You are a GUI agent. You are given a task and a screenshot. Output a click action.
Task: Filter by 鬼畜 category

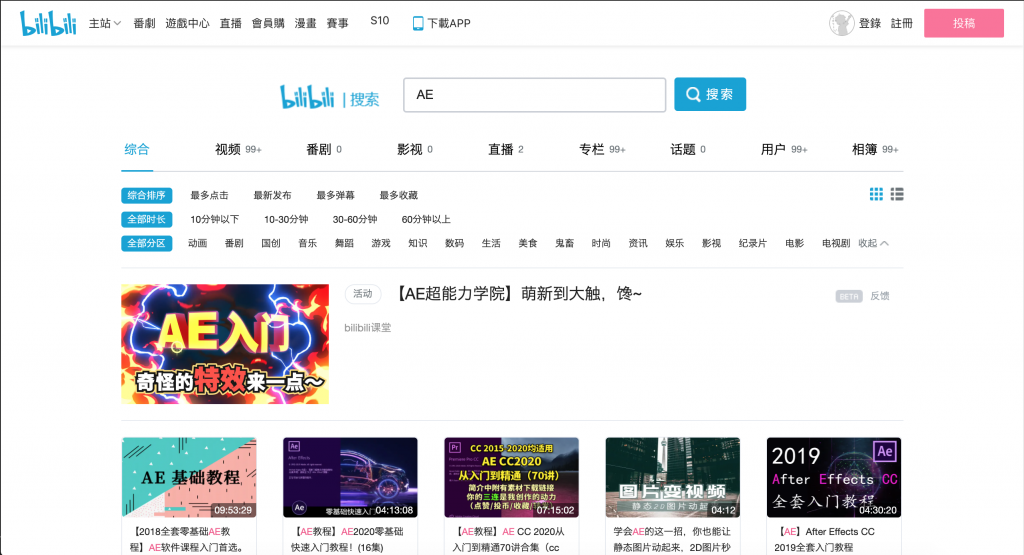click(x=564, y=244)
